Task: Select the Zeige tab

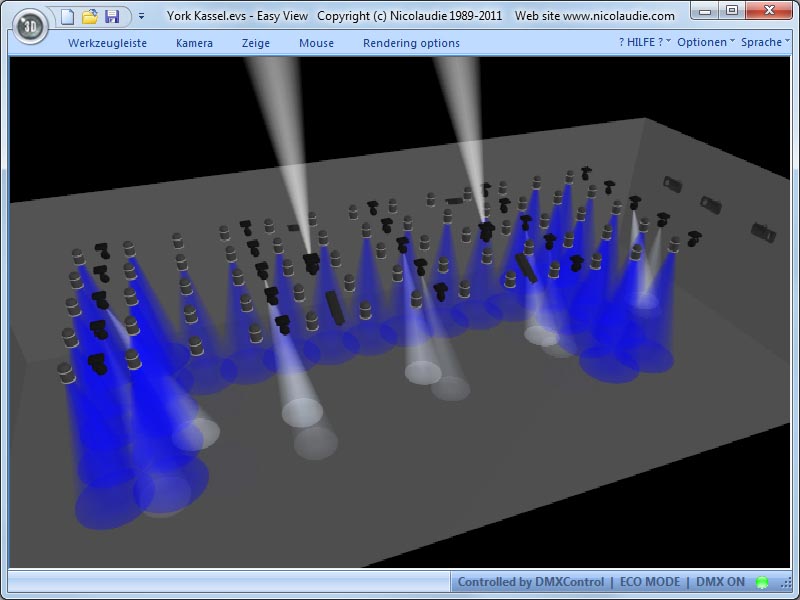Action: [x=256, y=43]
